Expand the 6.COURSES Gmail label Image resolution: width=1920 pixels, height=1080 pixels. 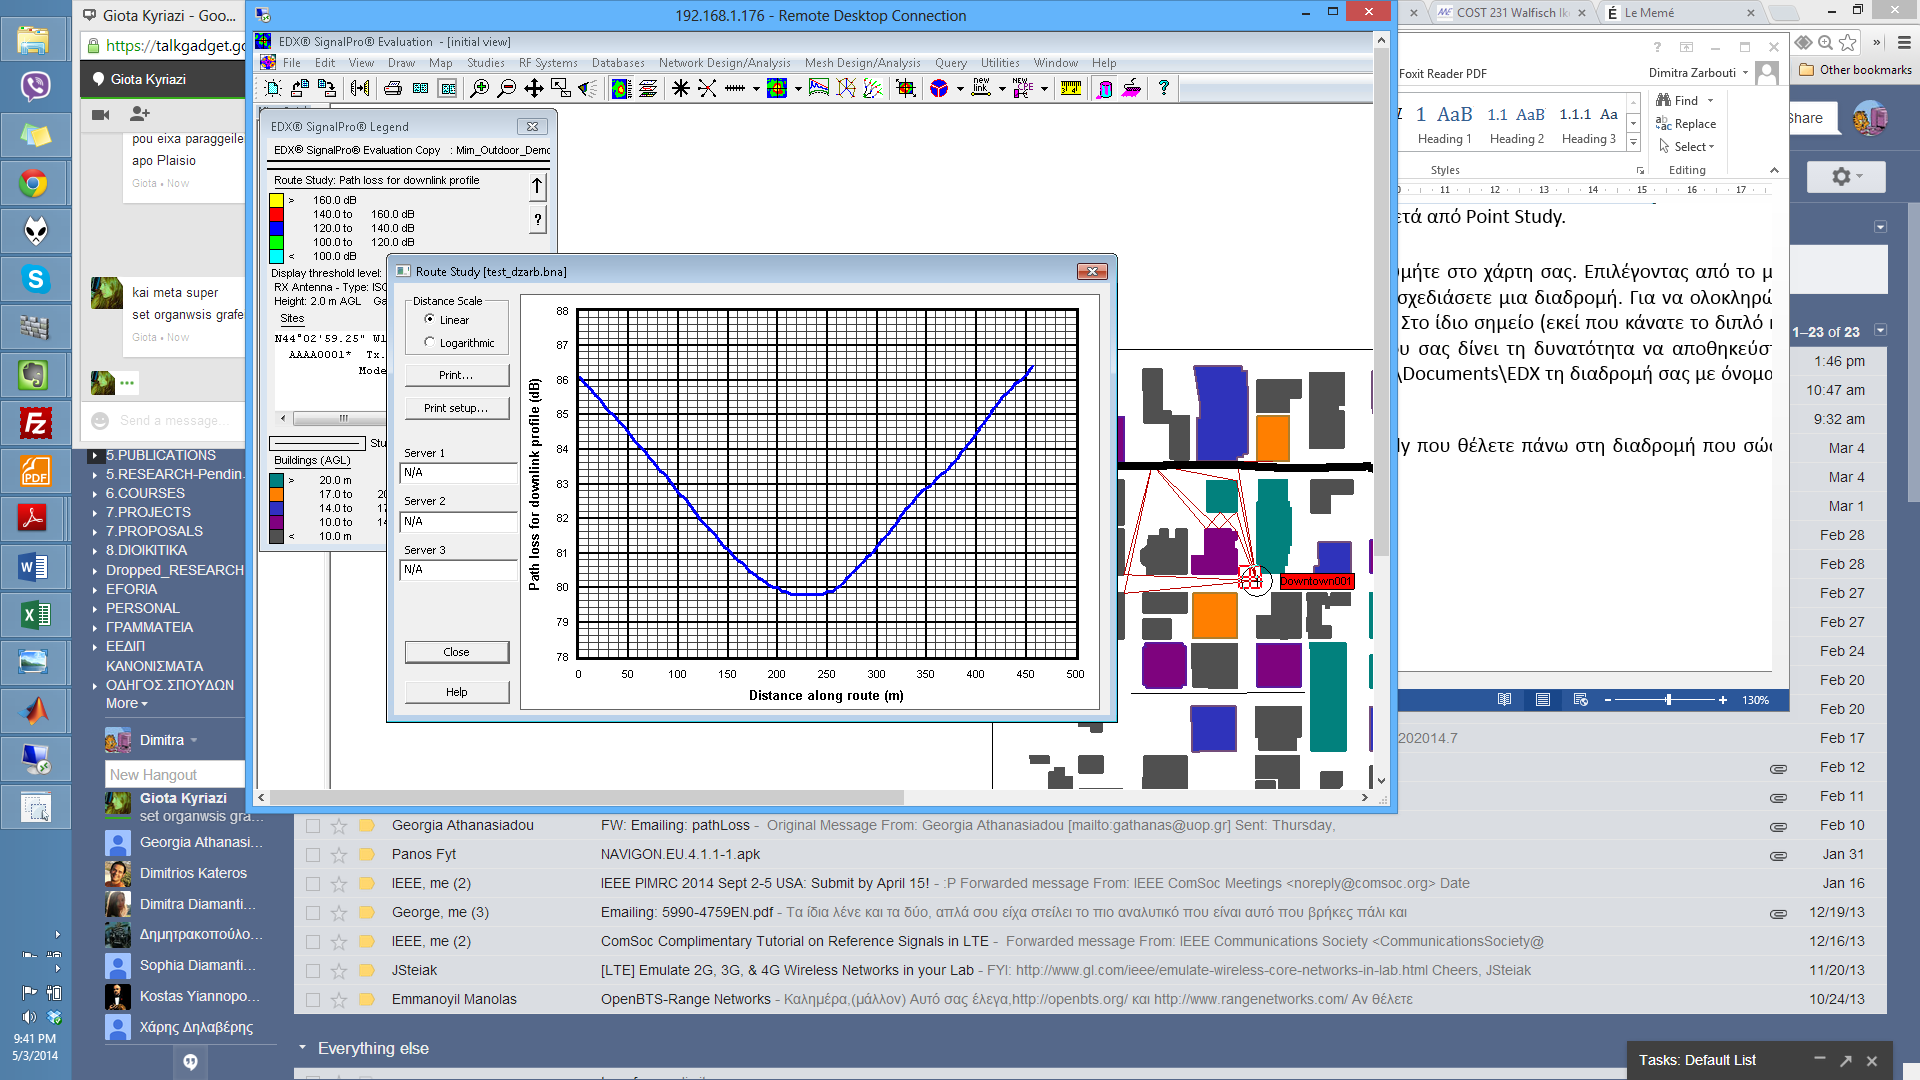95,494
